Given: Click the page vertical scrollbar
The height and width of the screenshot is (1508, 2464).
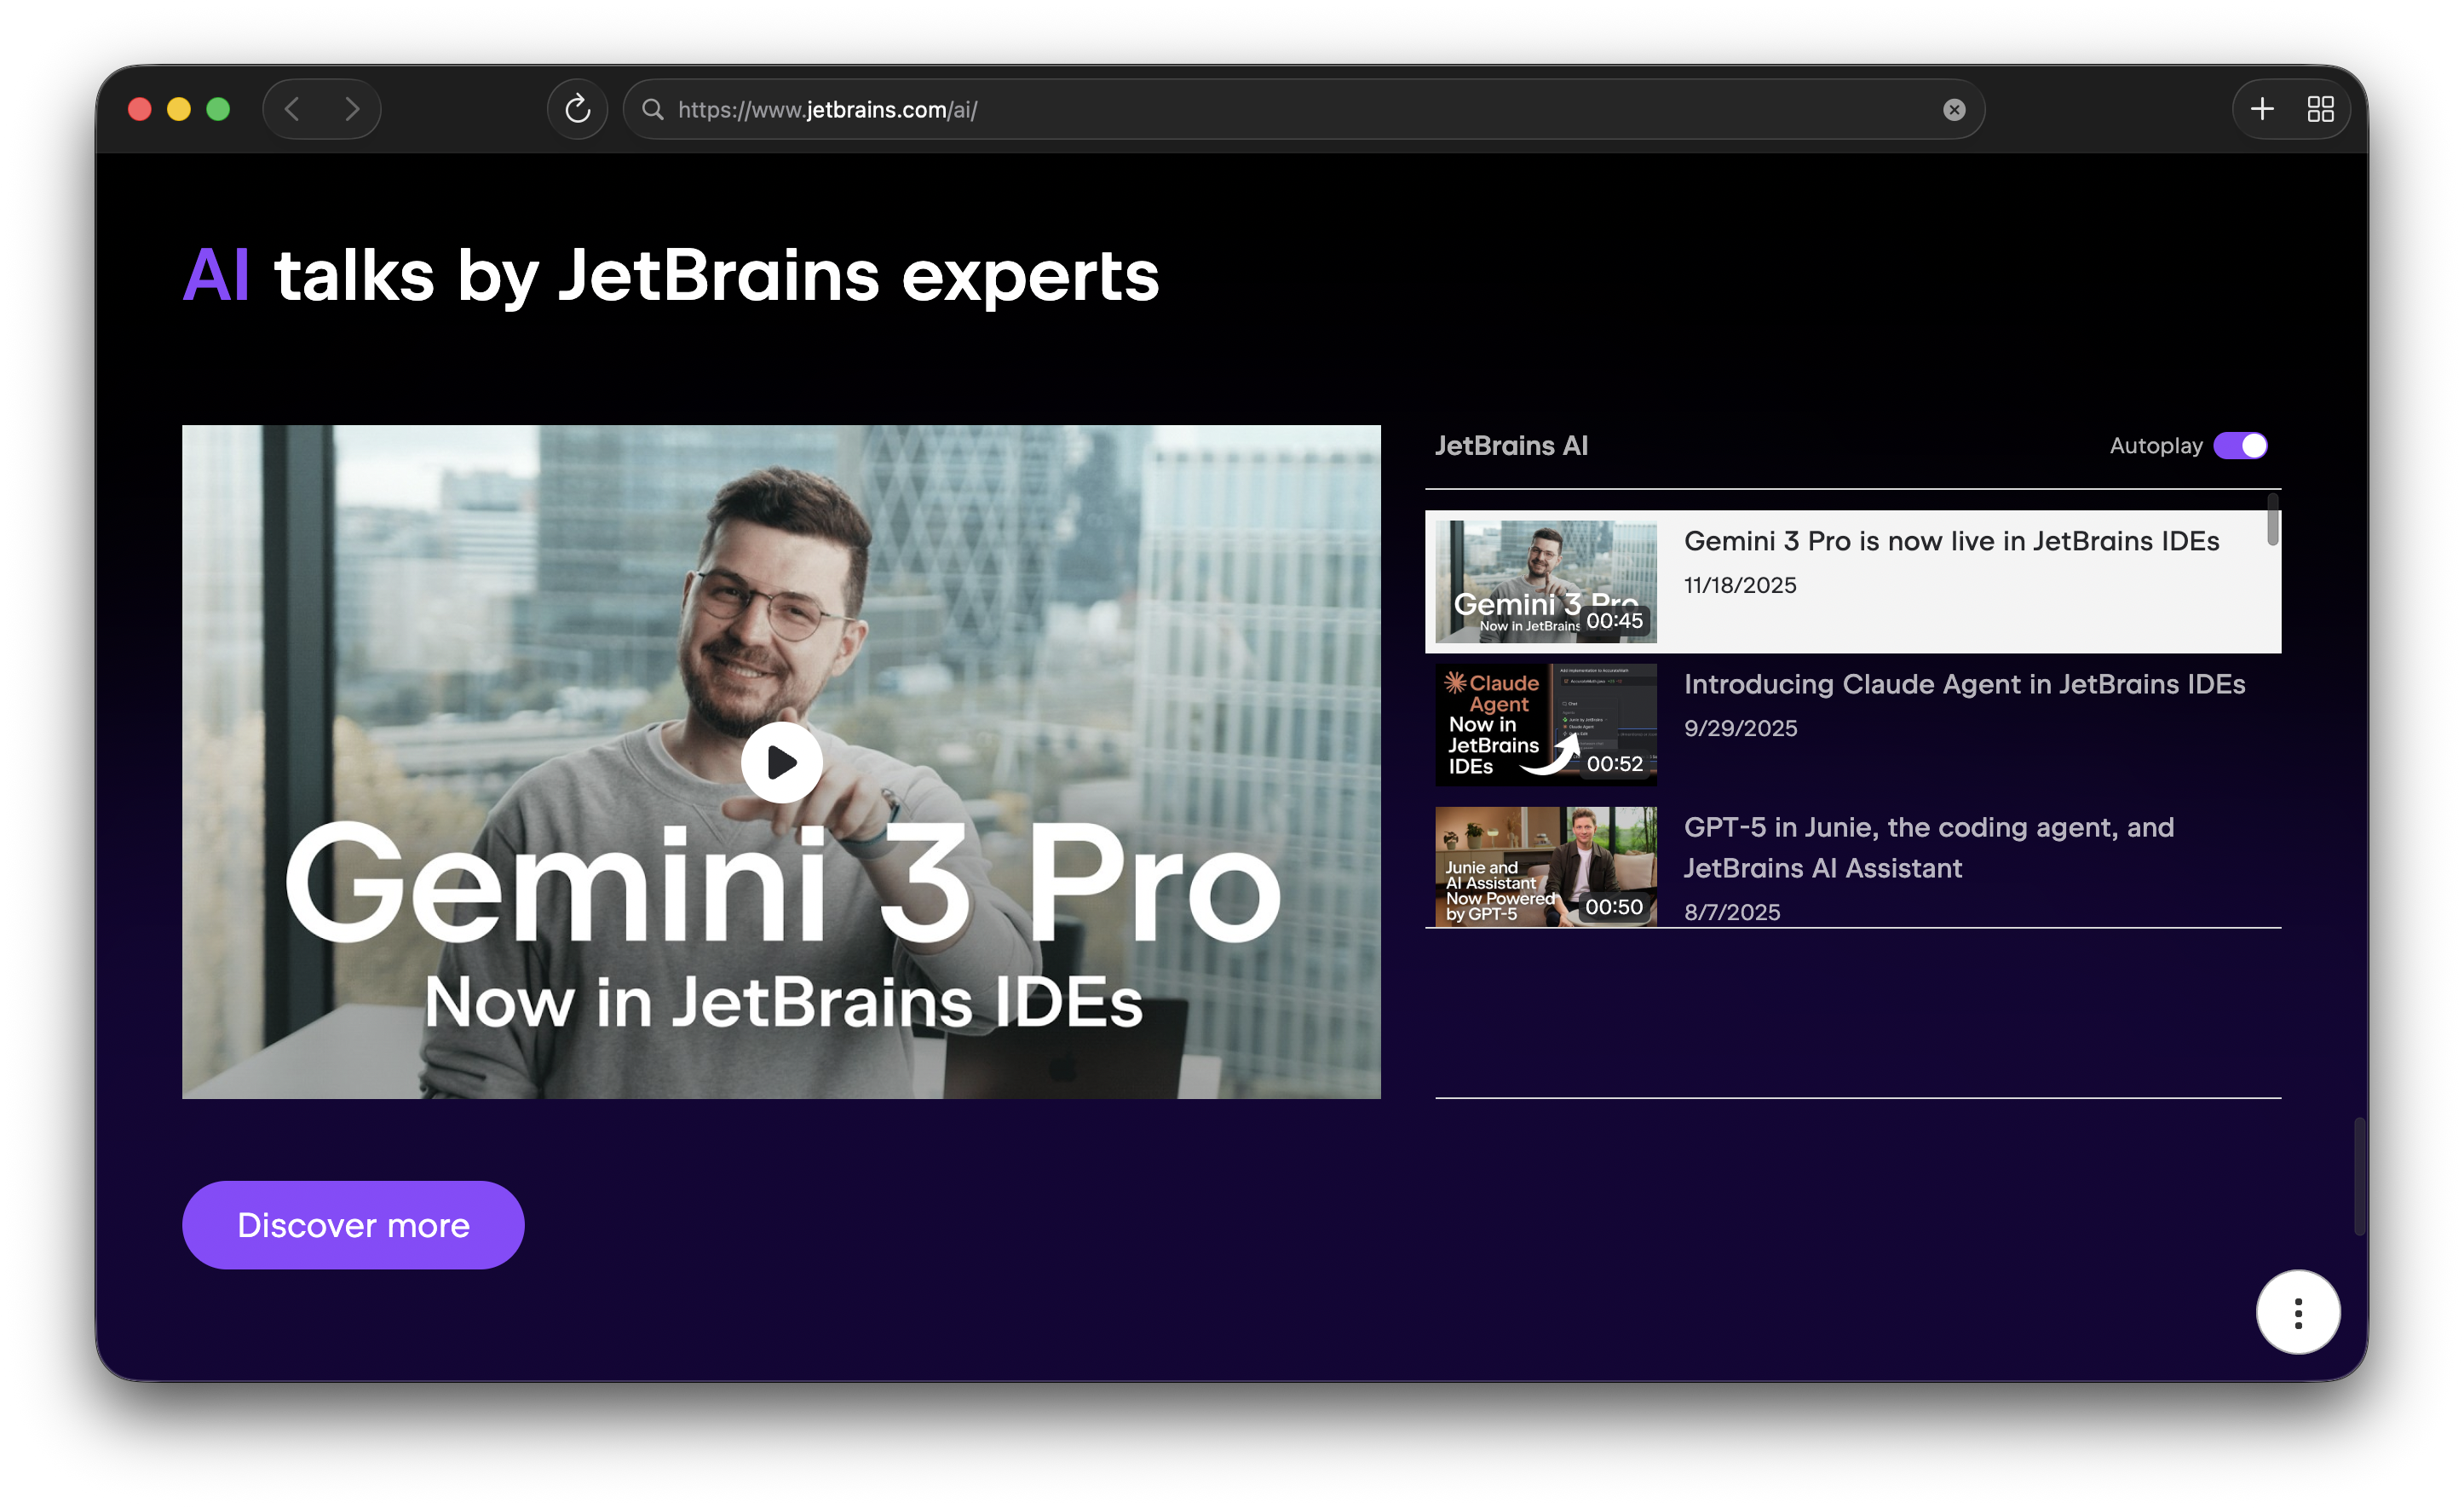Looking at the screenshot, I should point(2359,1176).
